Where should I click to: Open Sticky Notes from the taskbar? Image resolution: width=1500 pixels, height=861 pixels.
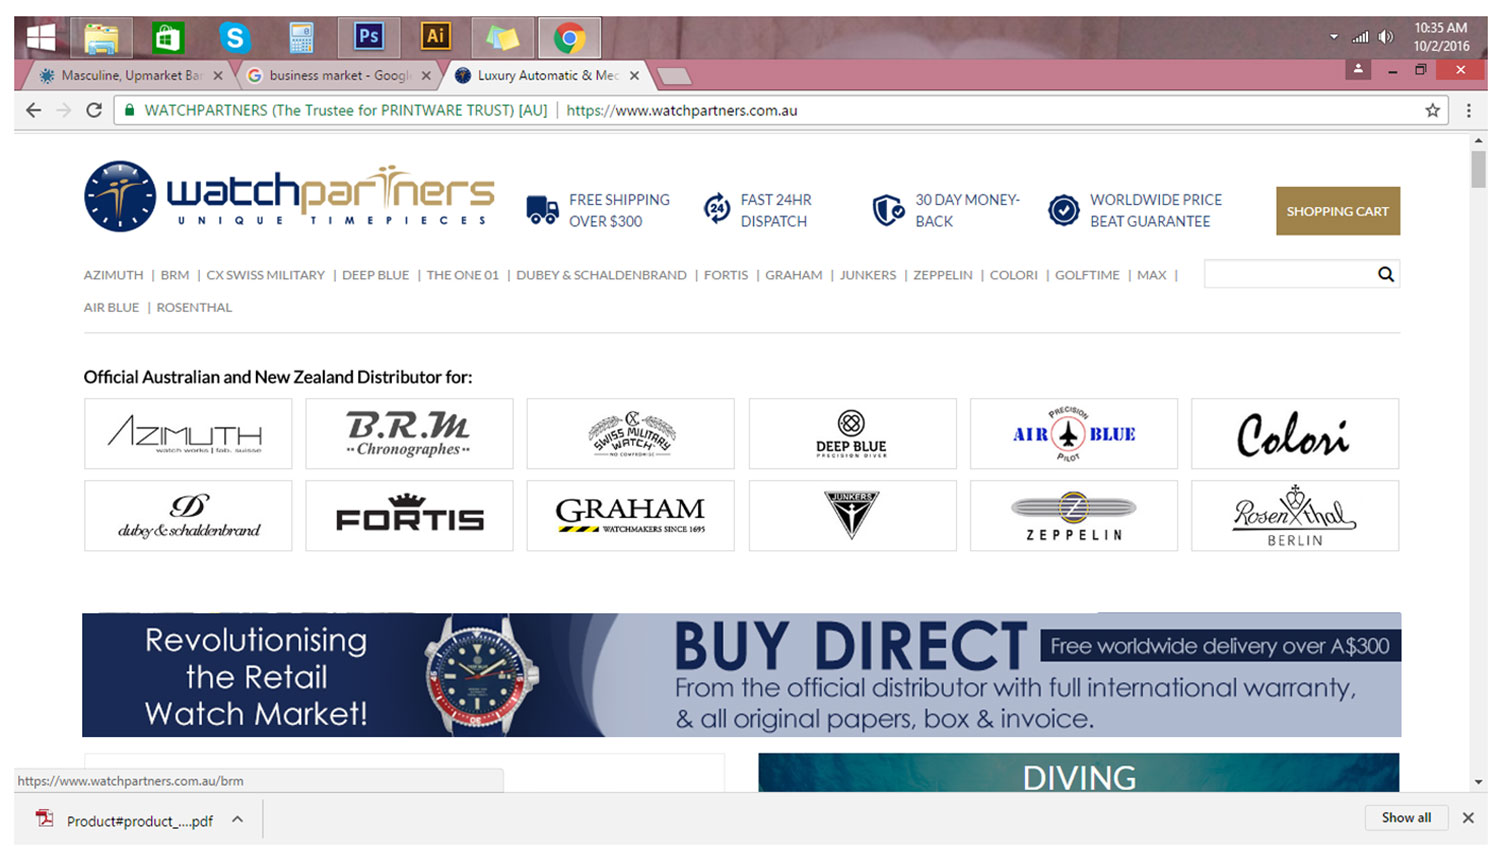tap(502, 38)
